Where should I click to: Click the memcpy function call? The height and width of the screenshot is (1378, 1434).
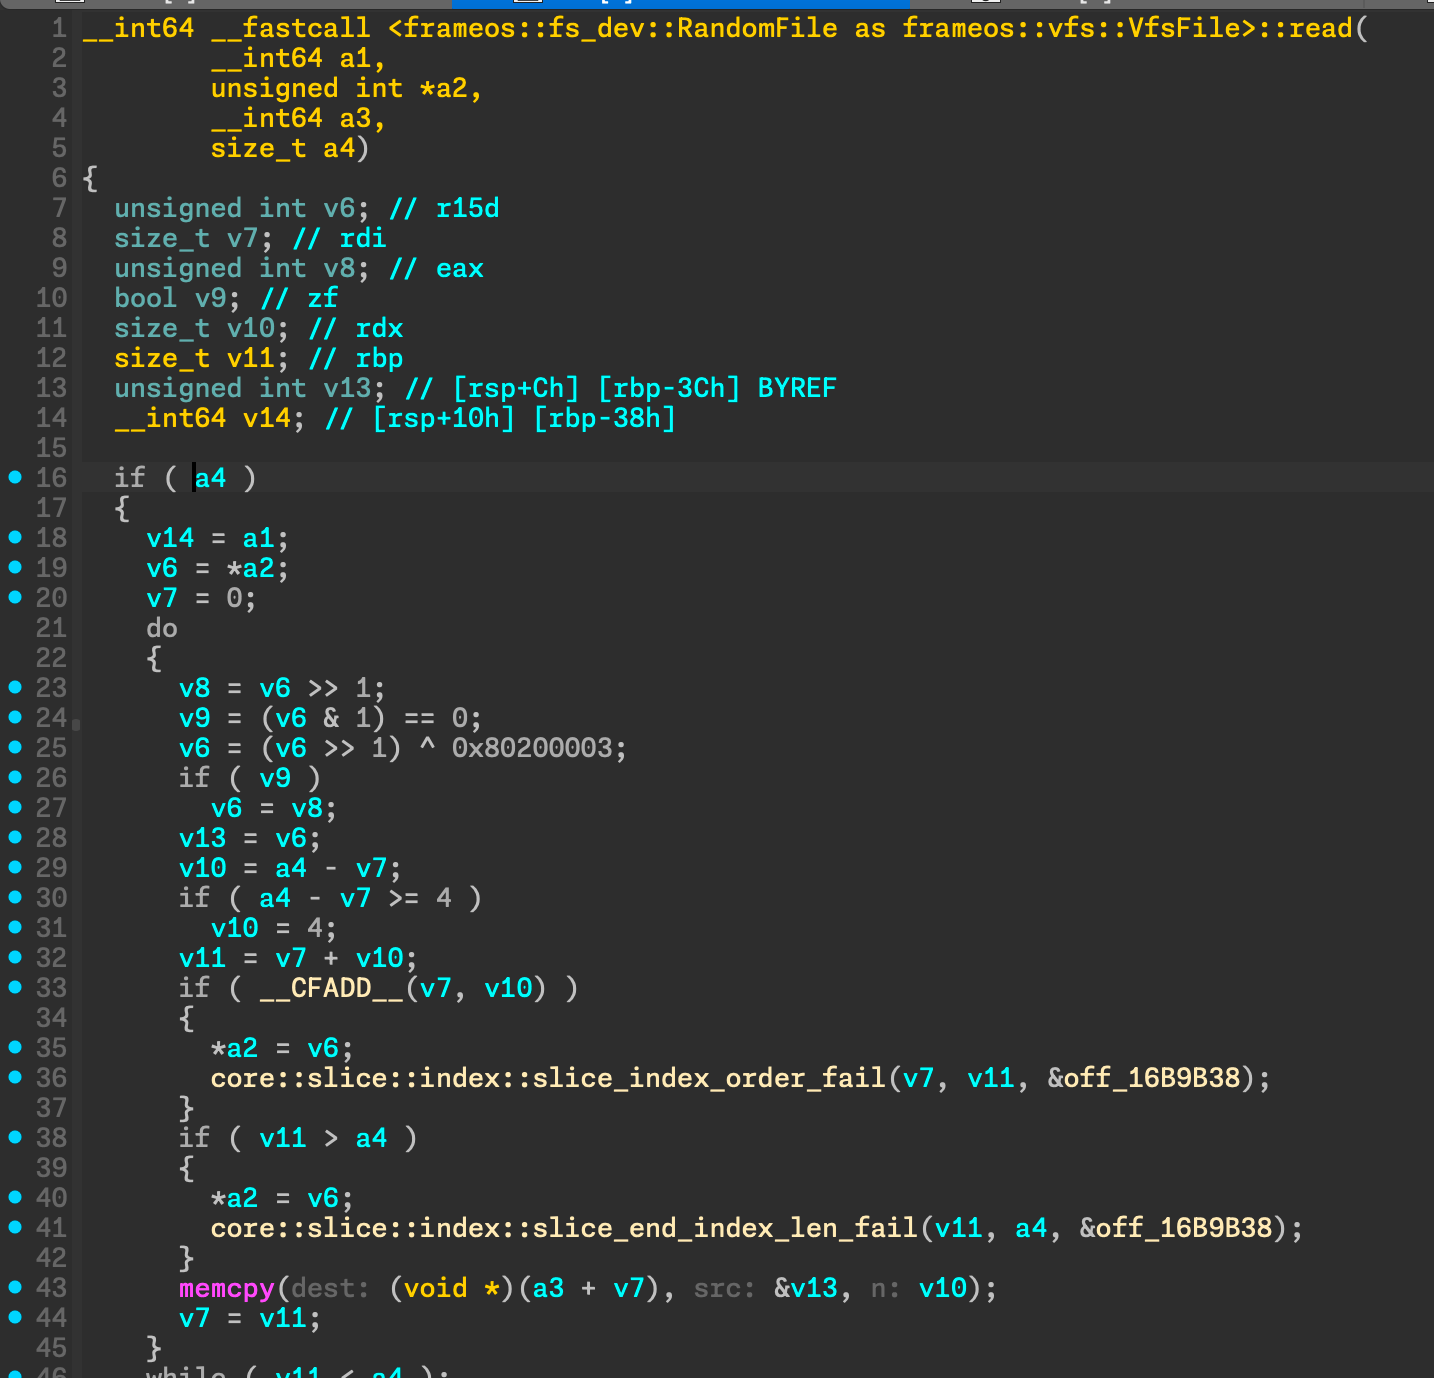[x=226, y=1288]
